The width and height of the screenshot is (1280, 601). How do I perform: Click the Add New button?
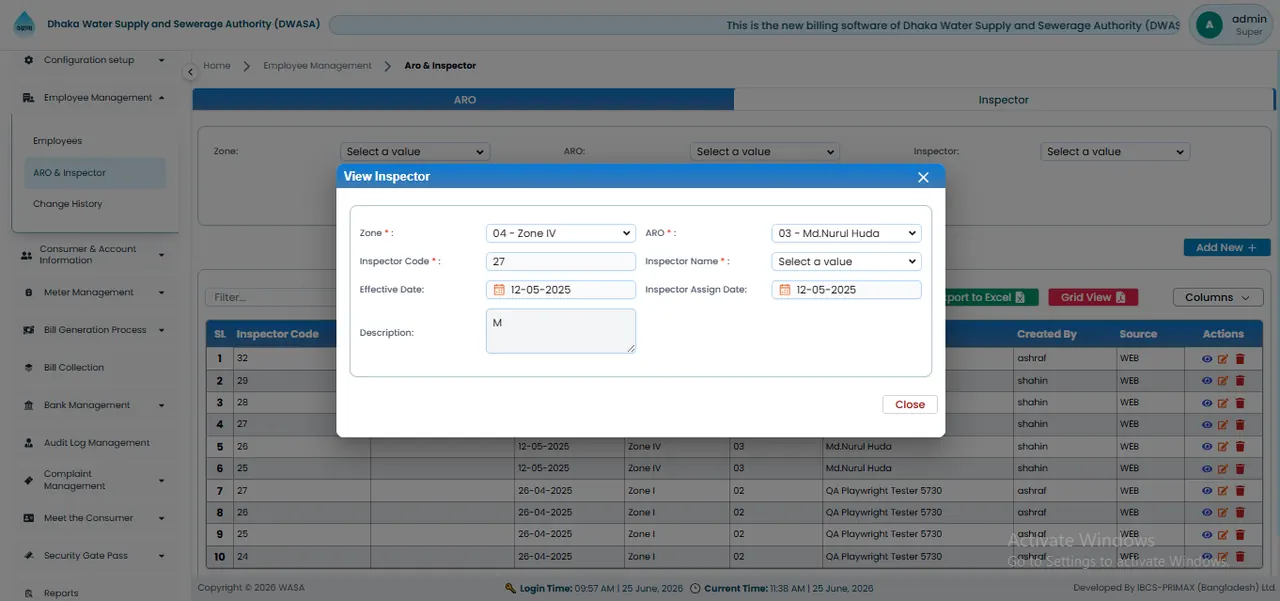(x=1227, y=247)
